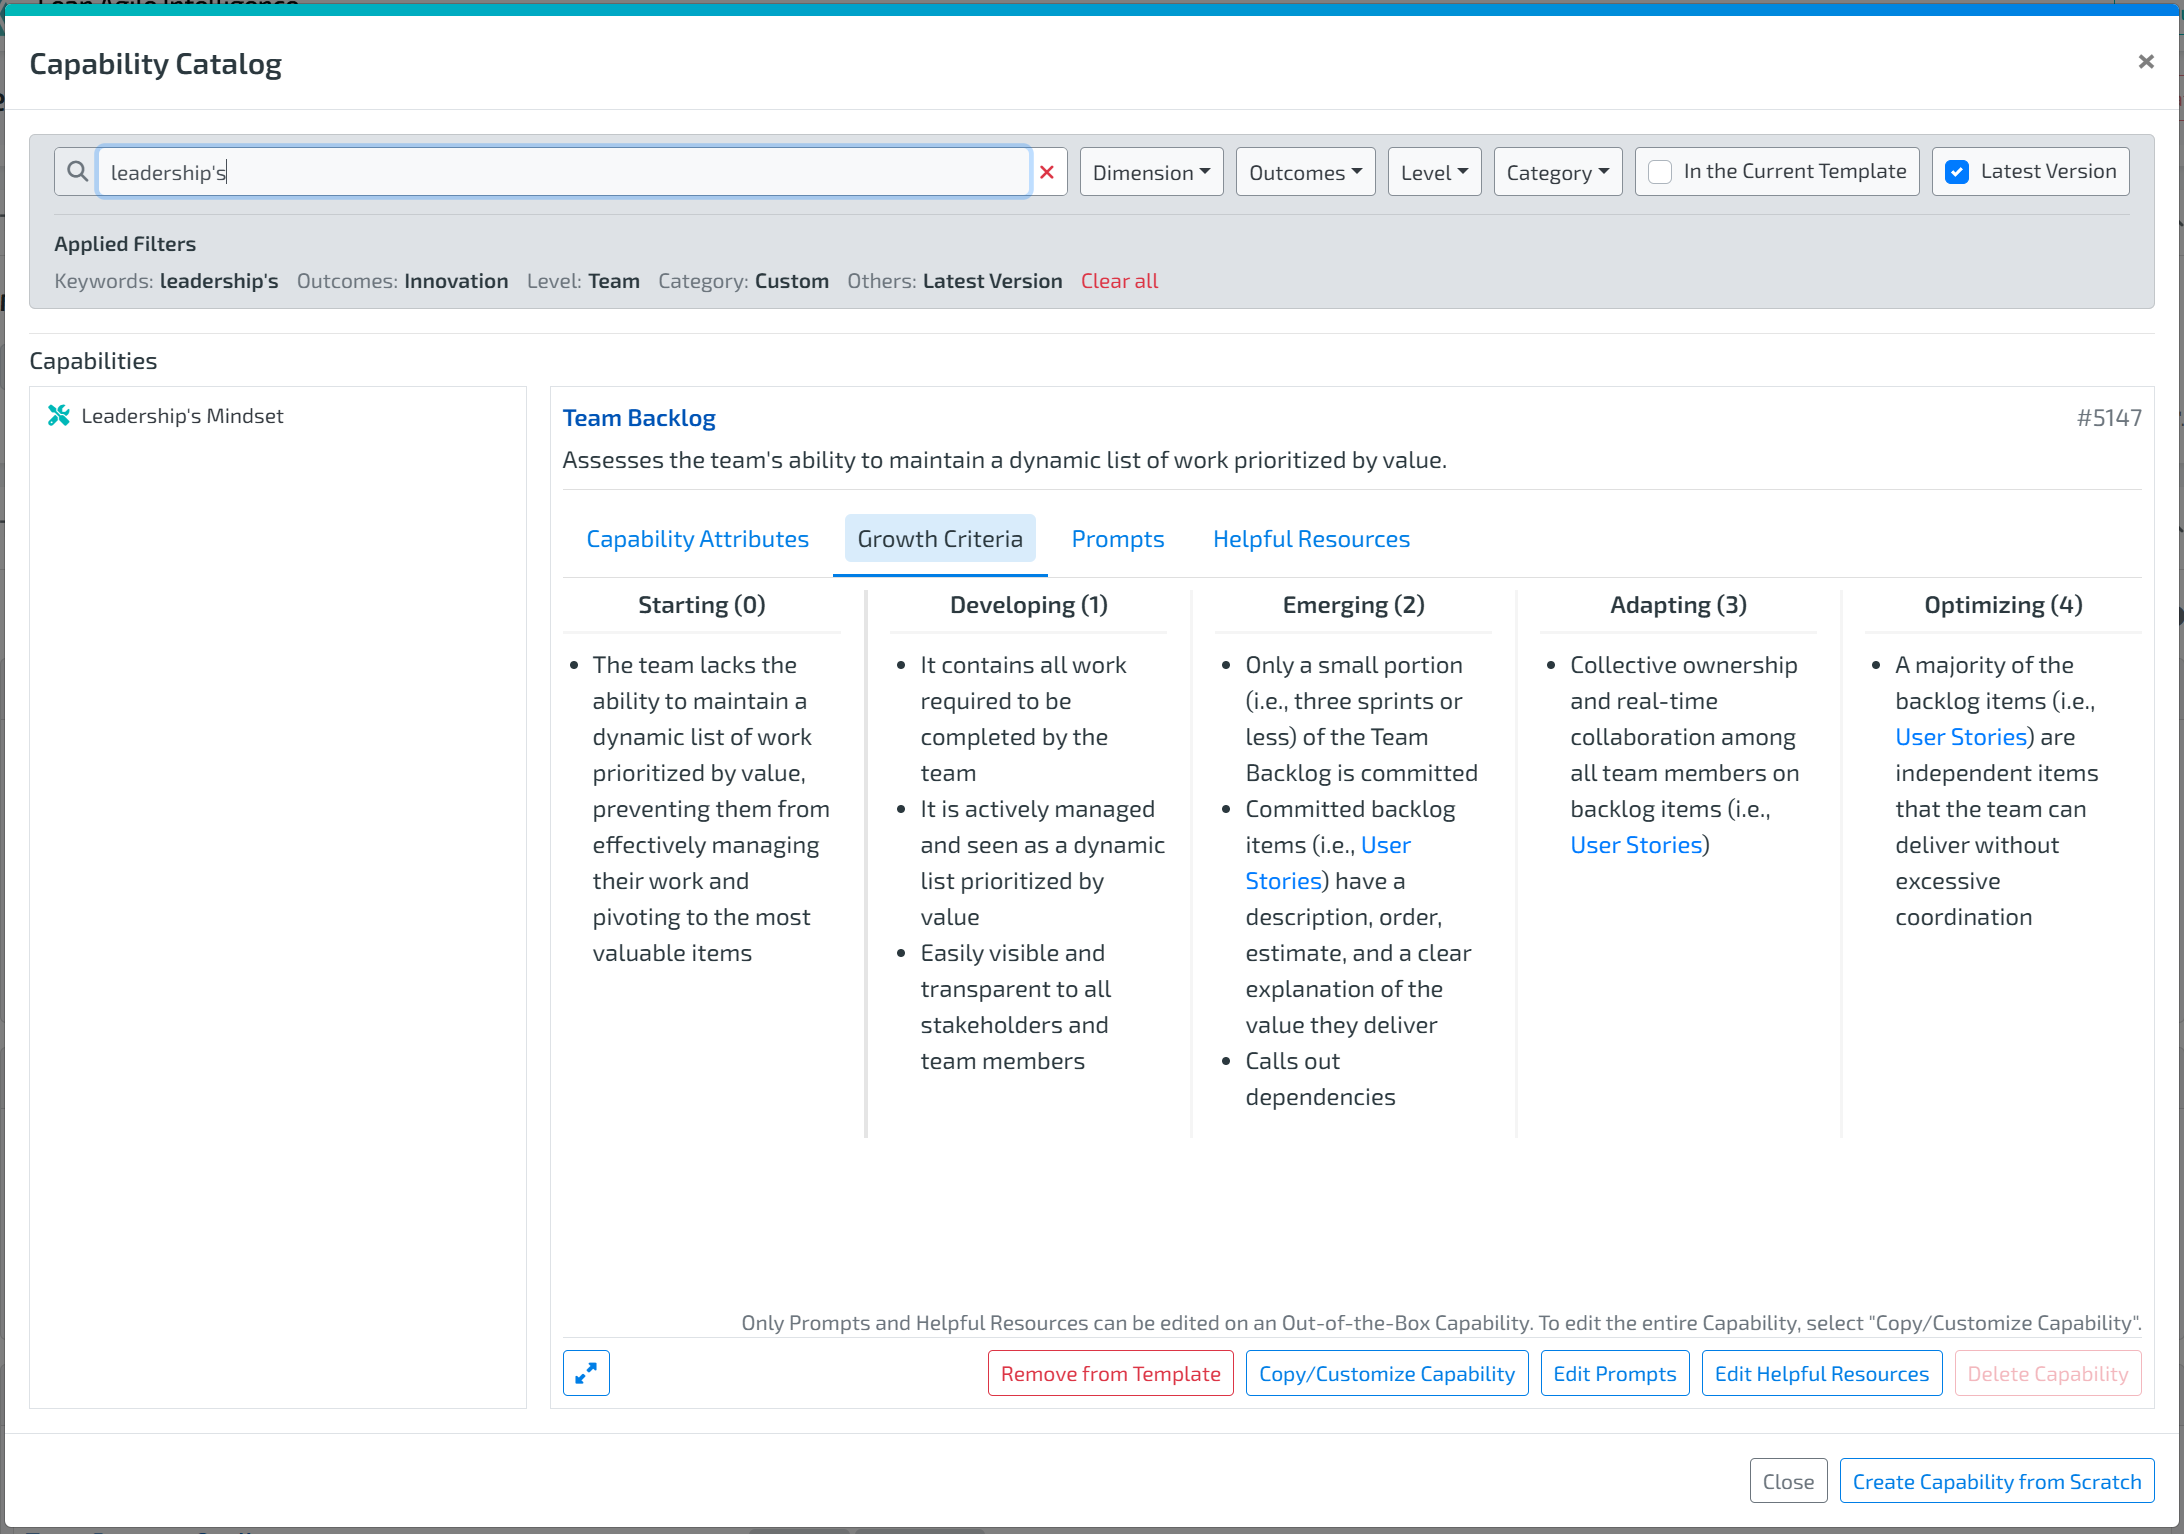The image size is (2184, 1534).
Task: Click the keyword search input field
Action: 563,172
